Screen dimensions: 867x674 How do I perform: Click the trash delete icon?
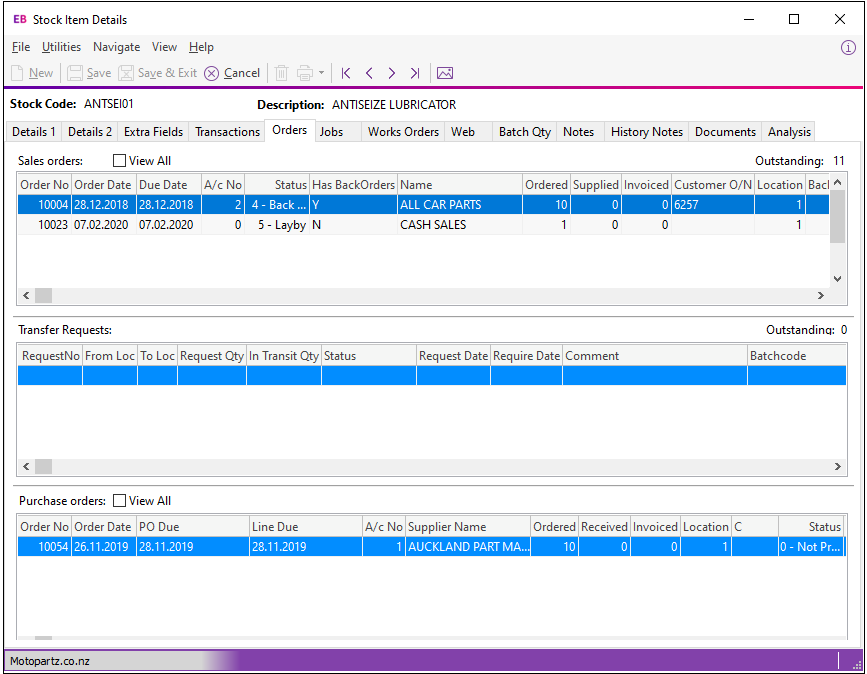[x=281, y=73]
